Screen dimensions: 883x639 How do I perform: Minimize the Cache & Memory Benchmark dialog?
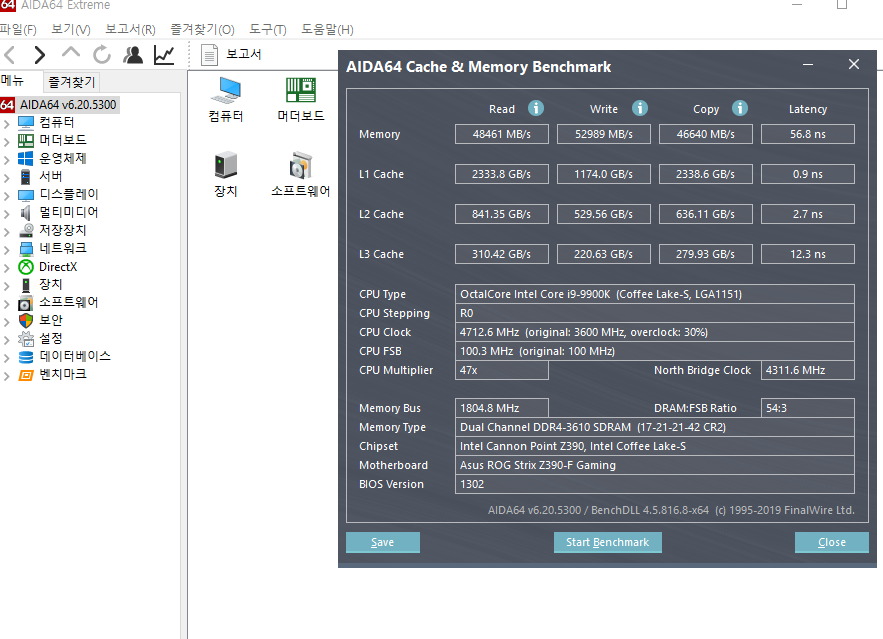click(808, 65)
